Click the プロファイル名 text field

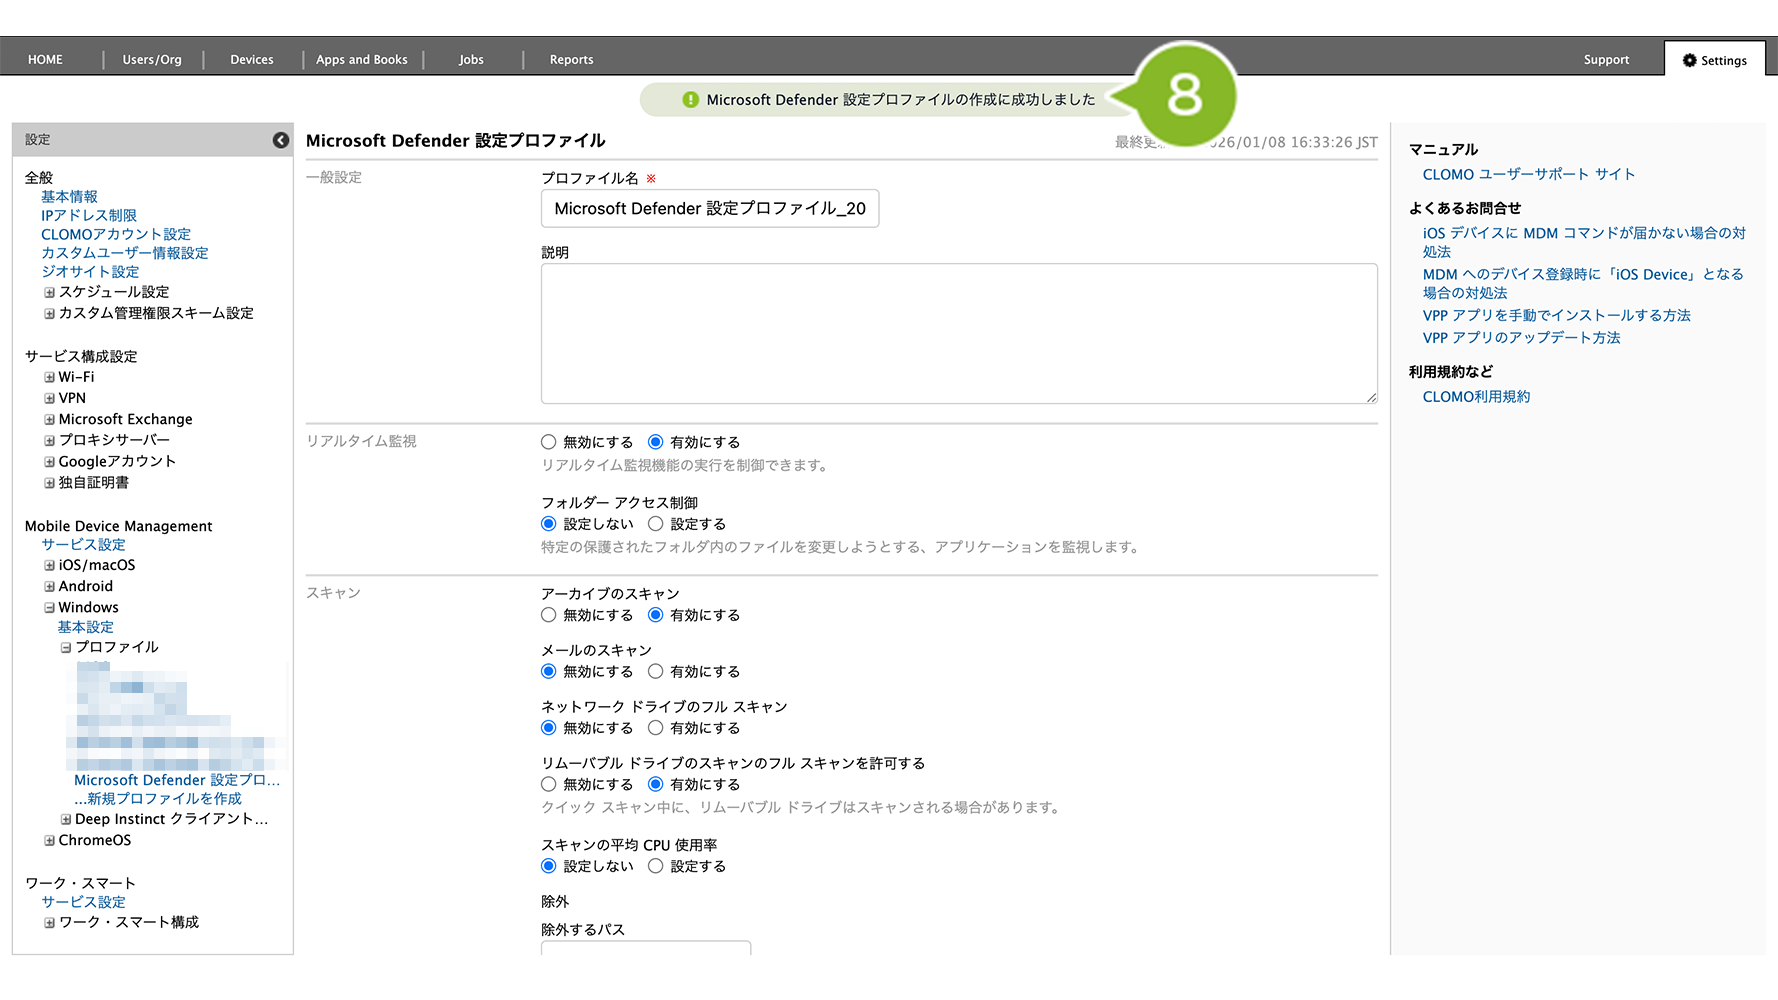[710, 209]
